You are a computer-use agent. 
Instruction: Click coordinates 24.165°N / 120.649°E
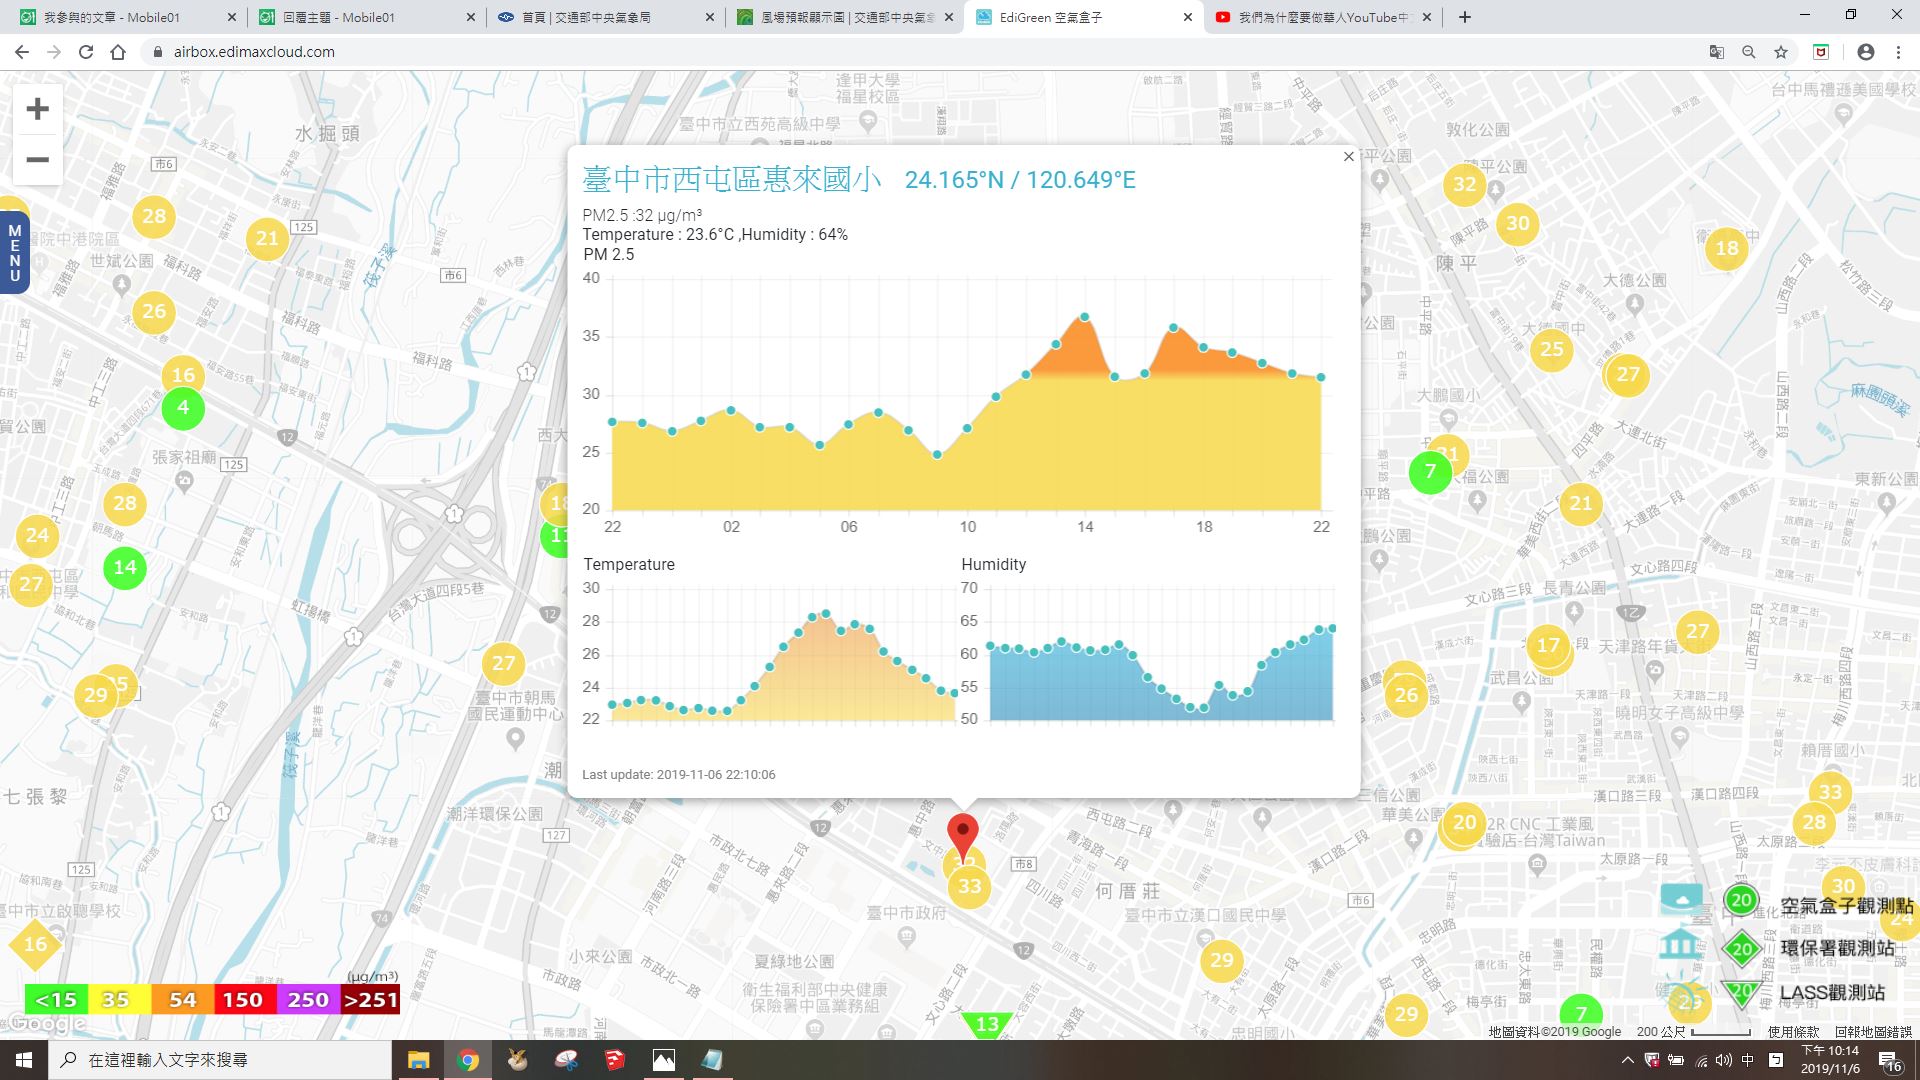pyautogui.click(x=1020, y=180)
